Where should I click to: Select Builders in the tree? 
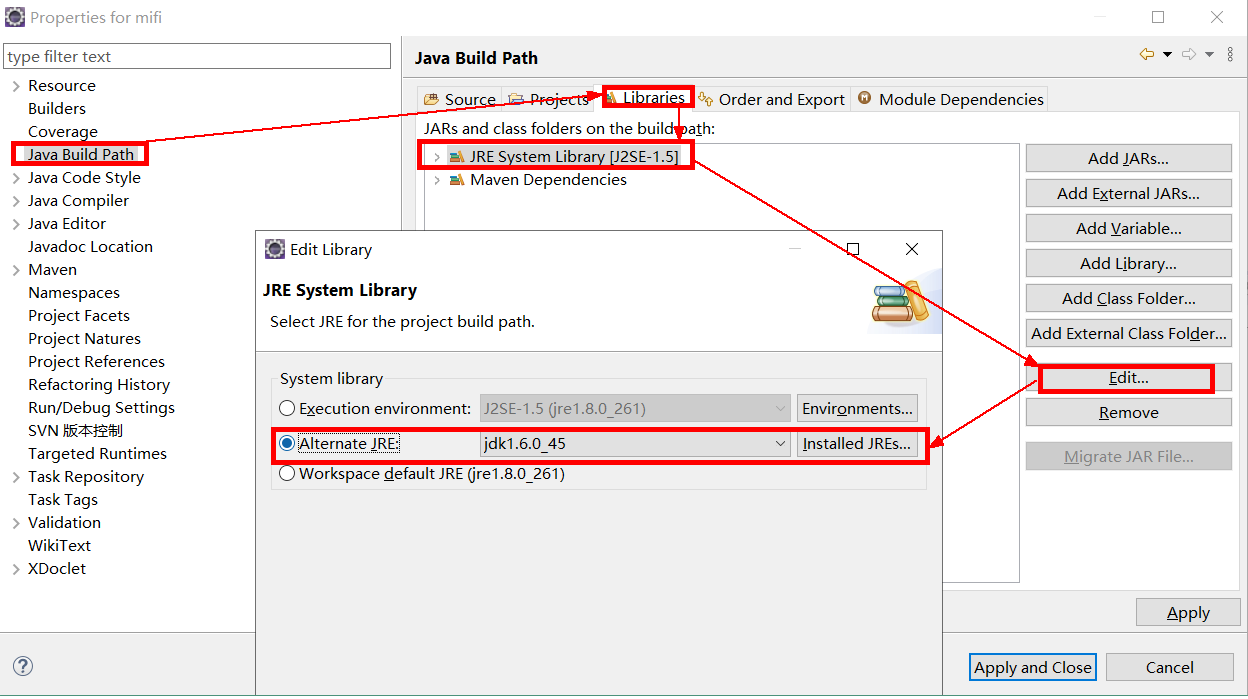click(57, 109)
